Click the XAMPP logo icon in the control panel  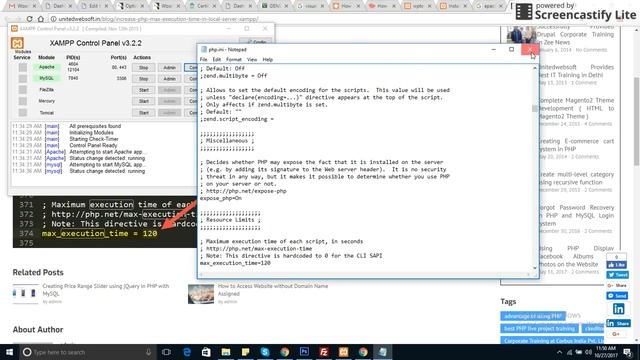coord(17,43)
